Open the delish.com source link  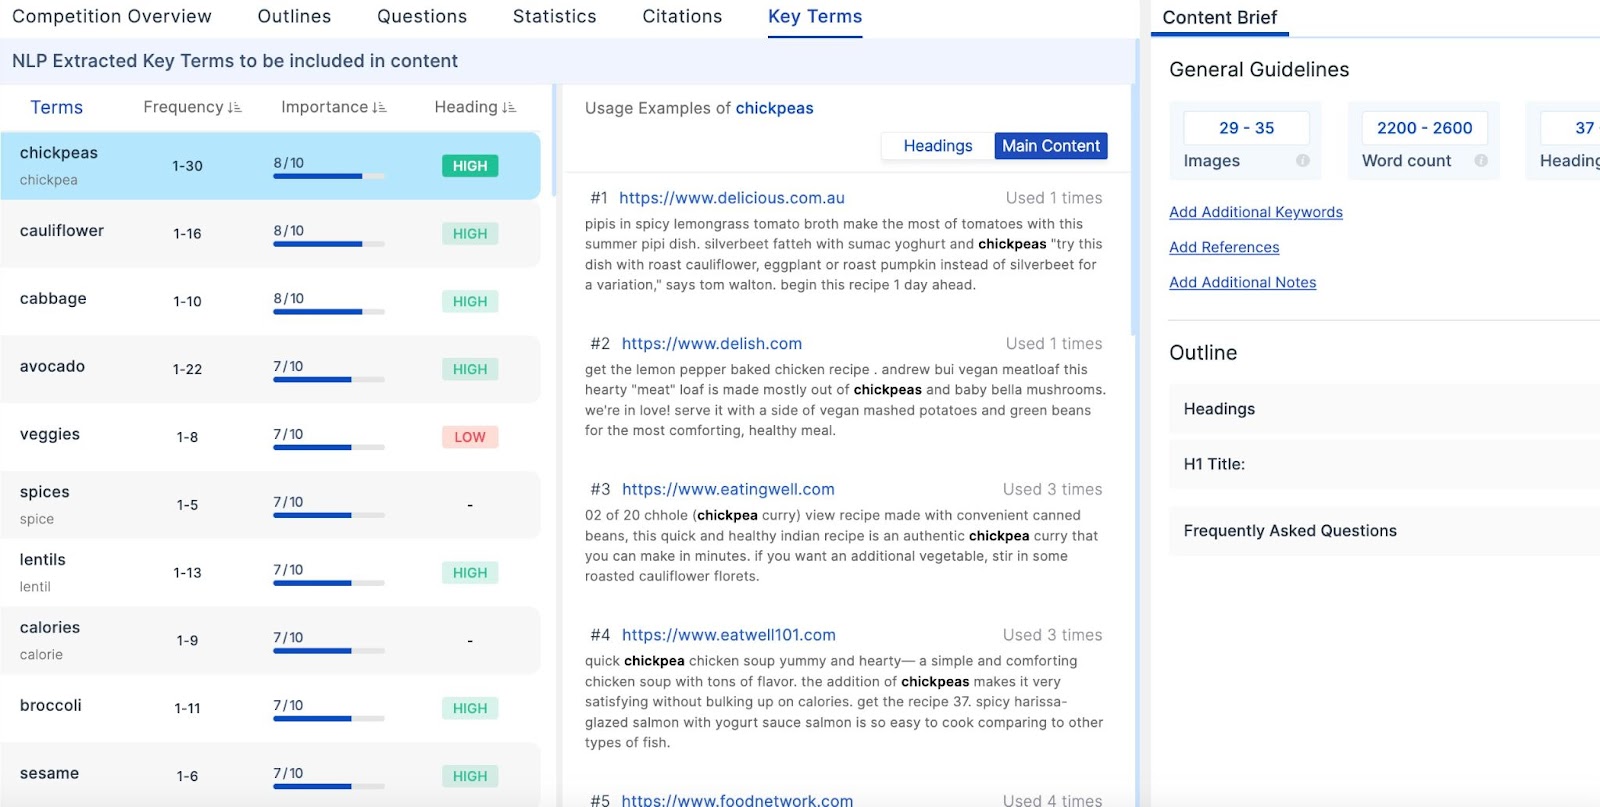coord(711,344)
